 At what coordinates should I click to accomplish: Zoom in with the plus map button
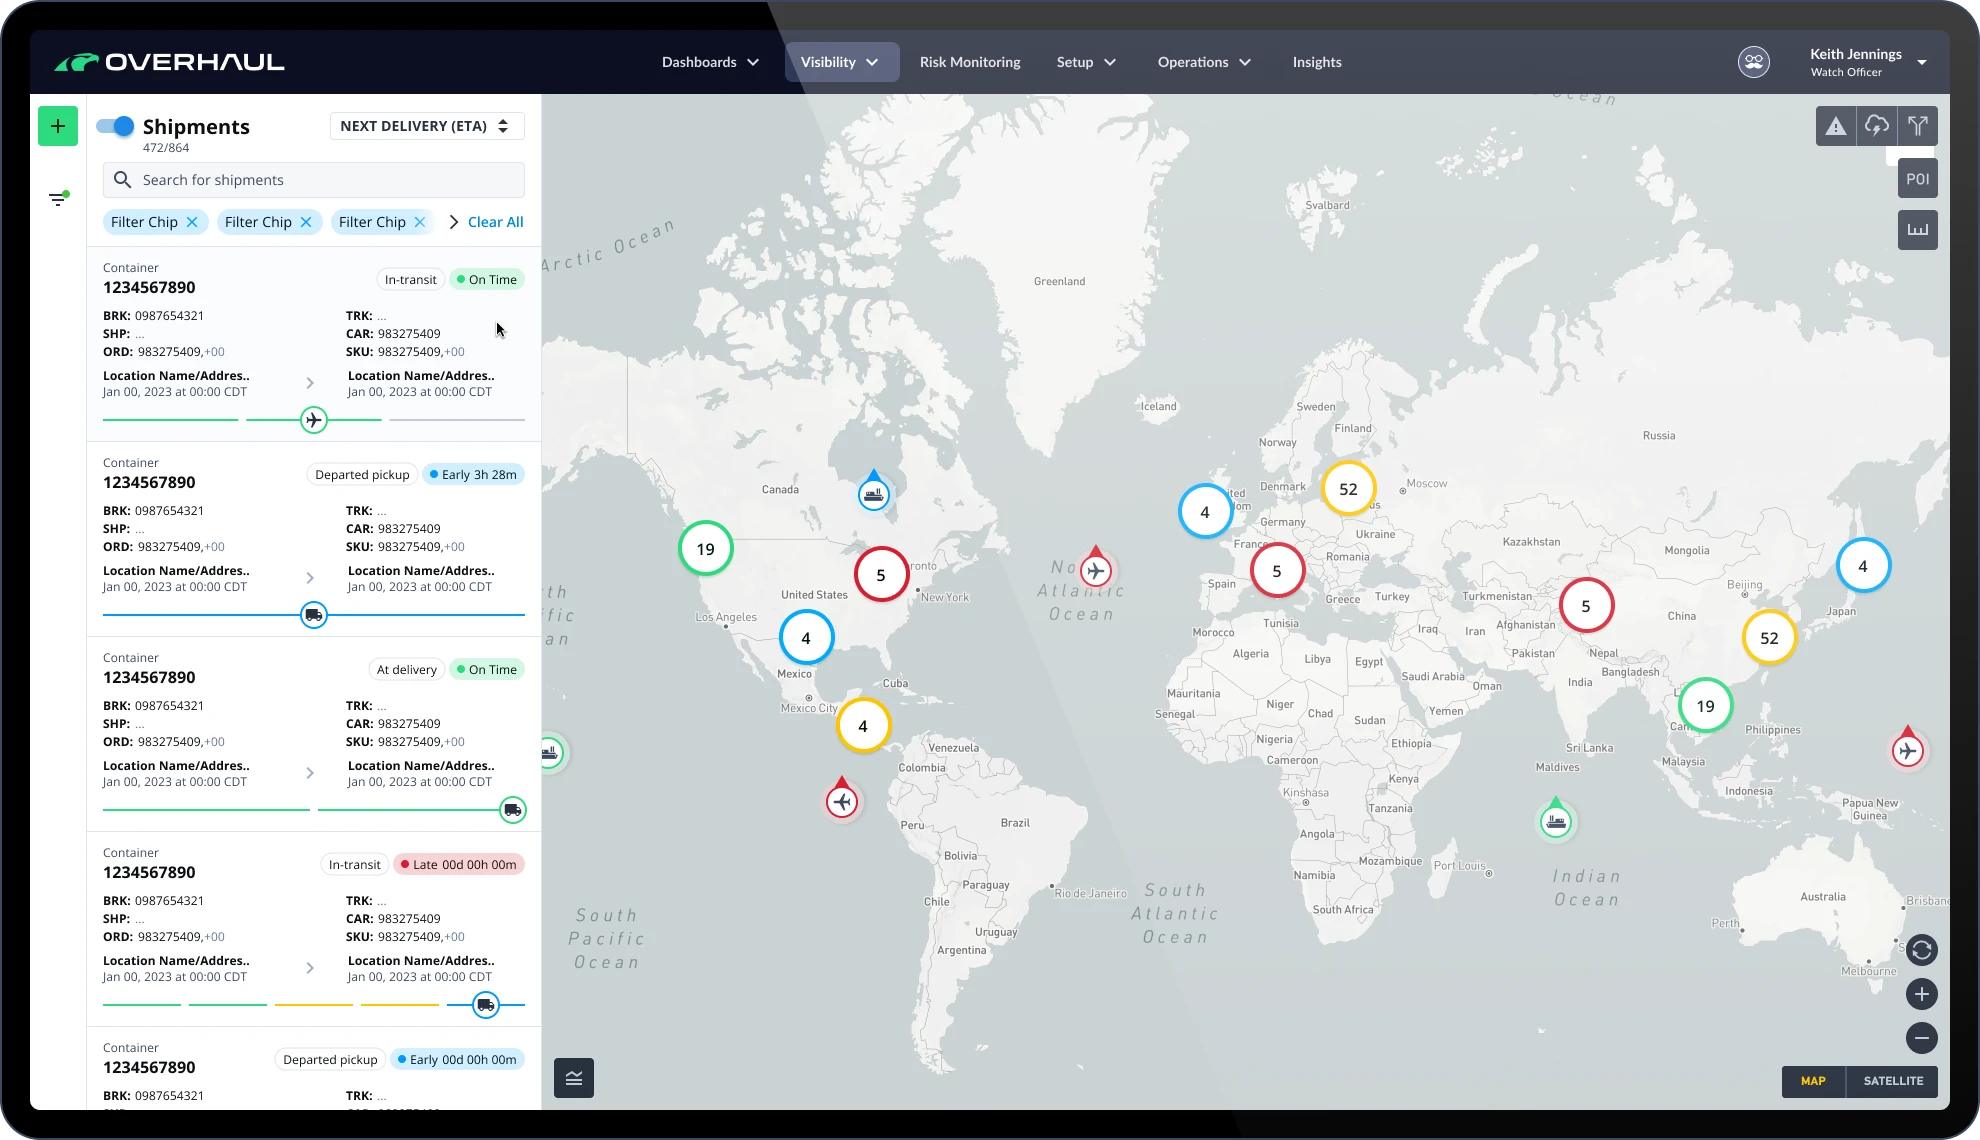pos(1921,994)
